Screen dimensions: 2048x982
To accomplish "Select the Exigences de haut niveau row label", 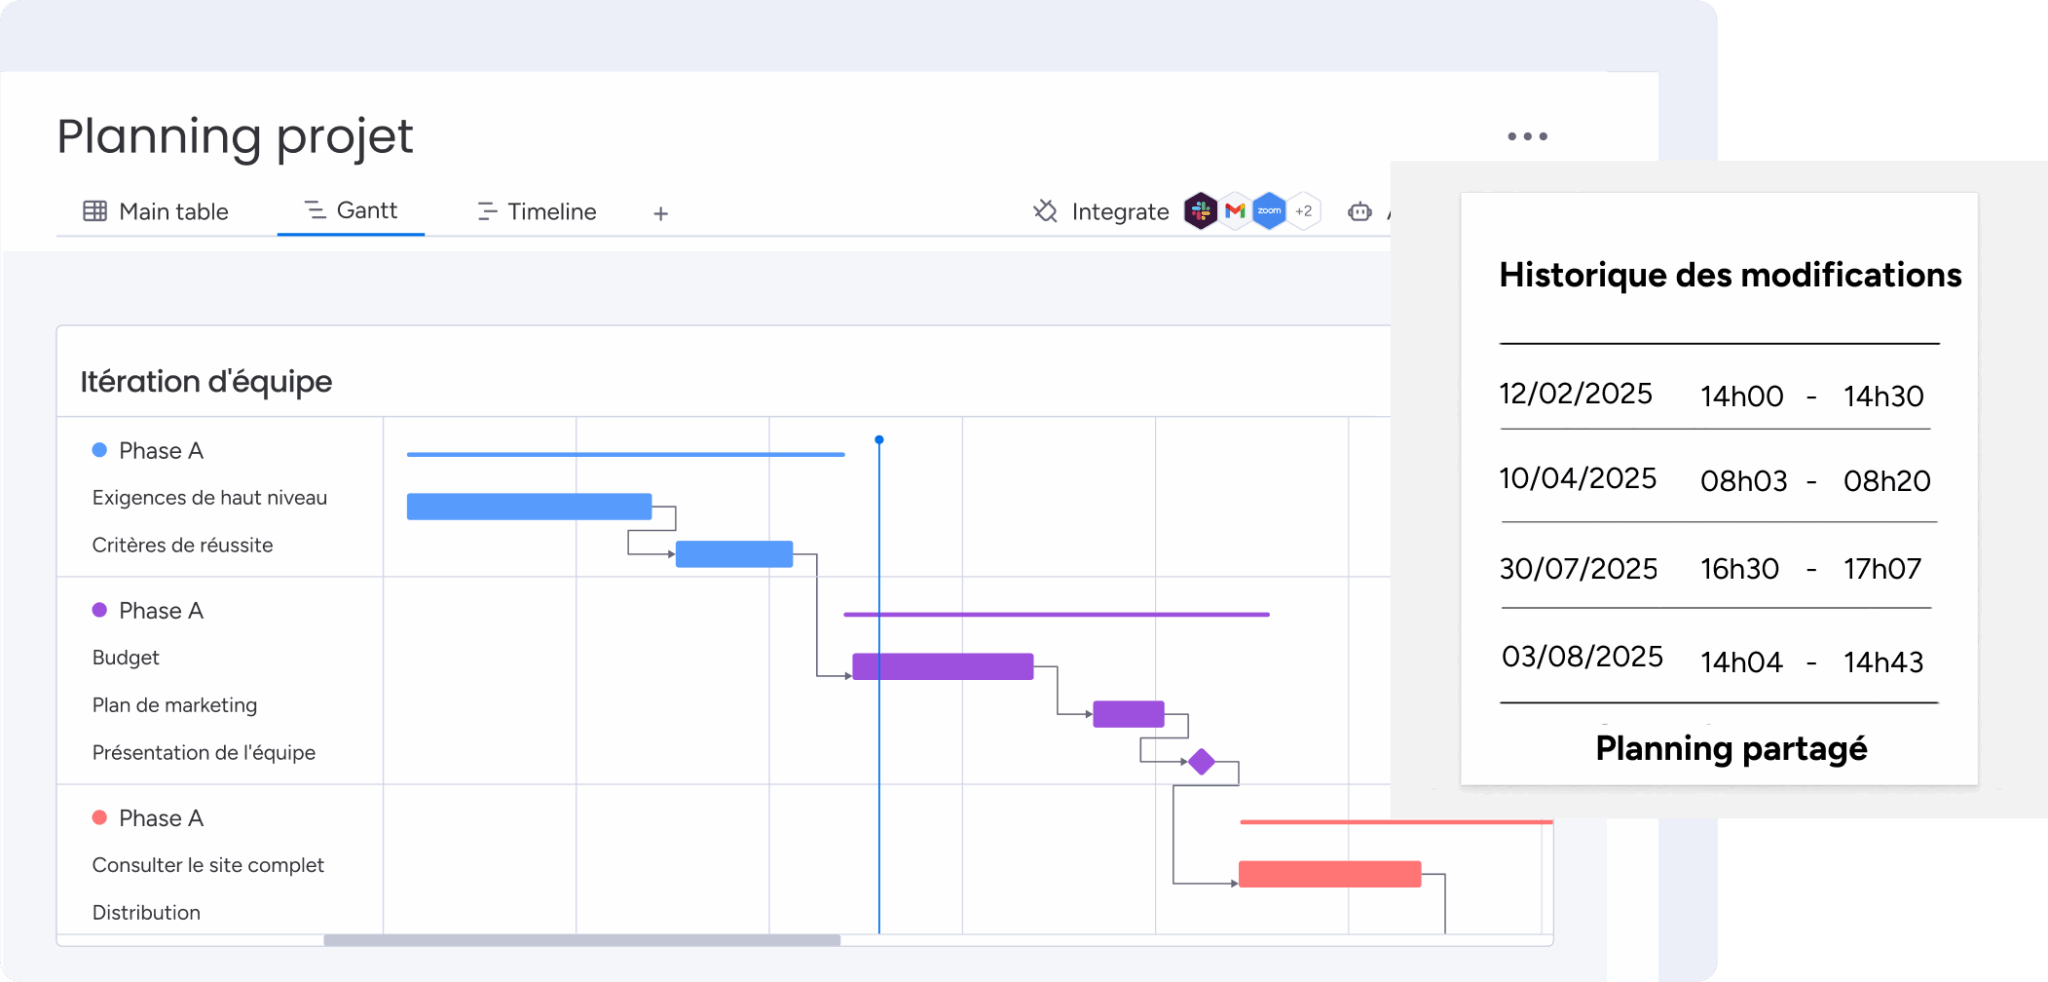I will click(x=209, y=497).
